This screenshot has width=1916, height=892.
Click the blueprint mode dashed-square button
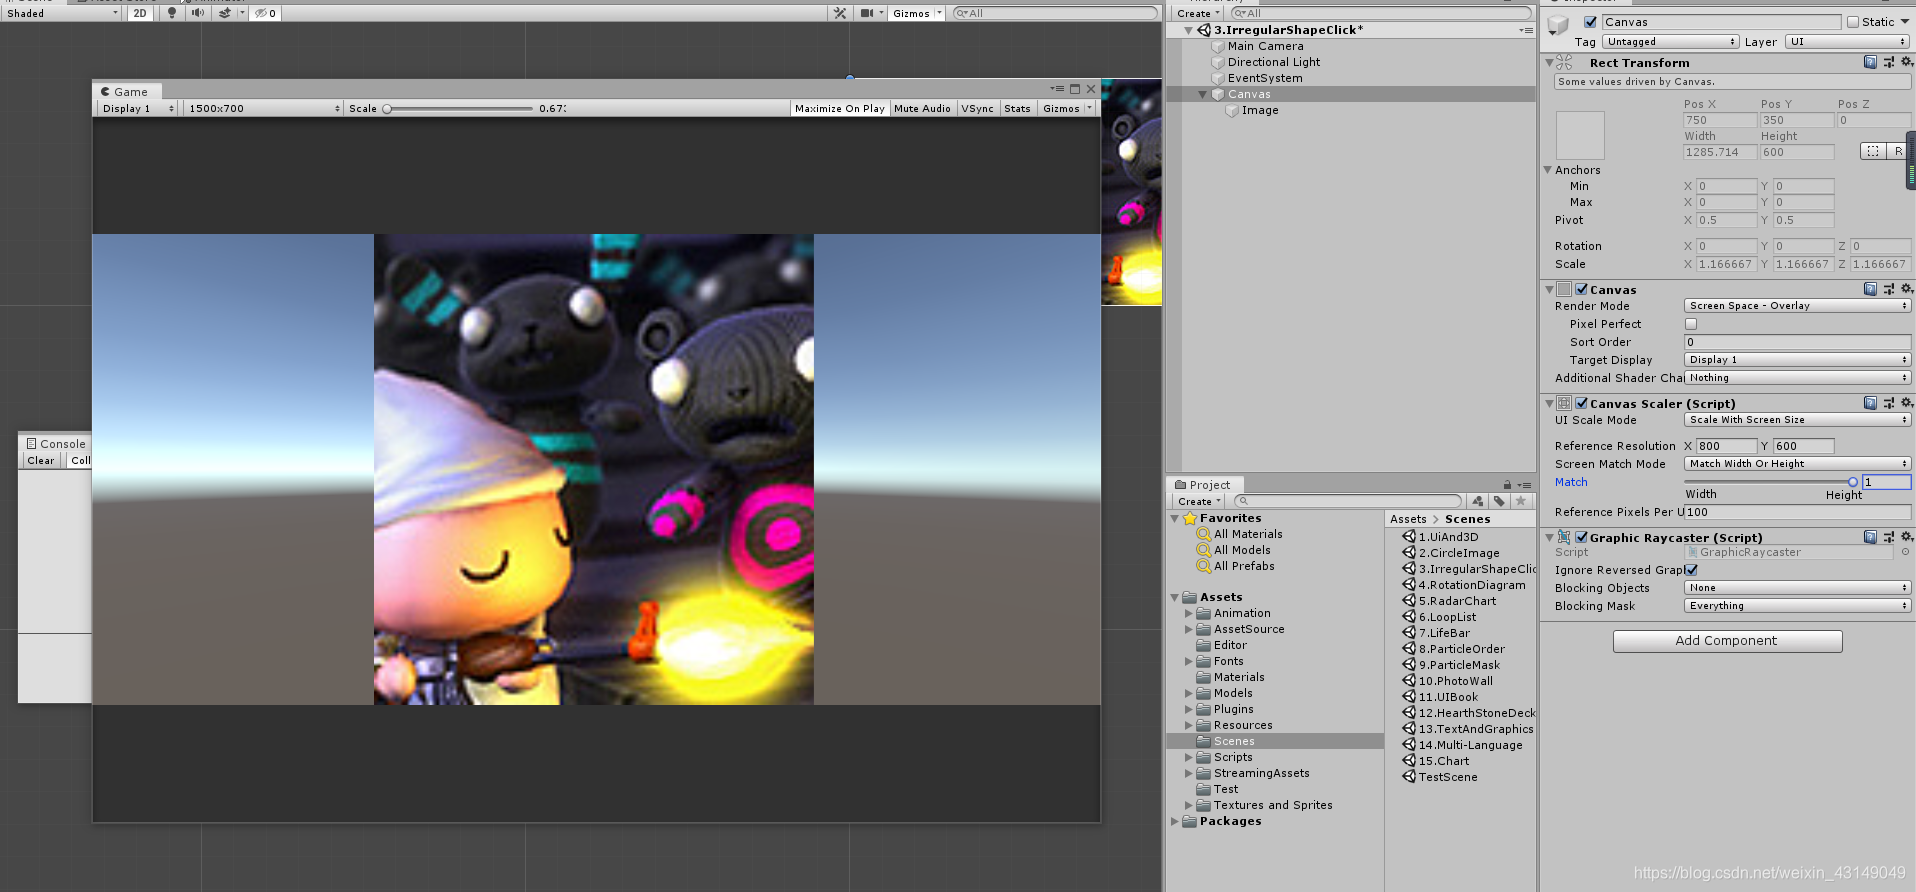(x=1873, y=151)
